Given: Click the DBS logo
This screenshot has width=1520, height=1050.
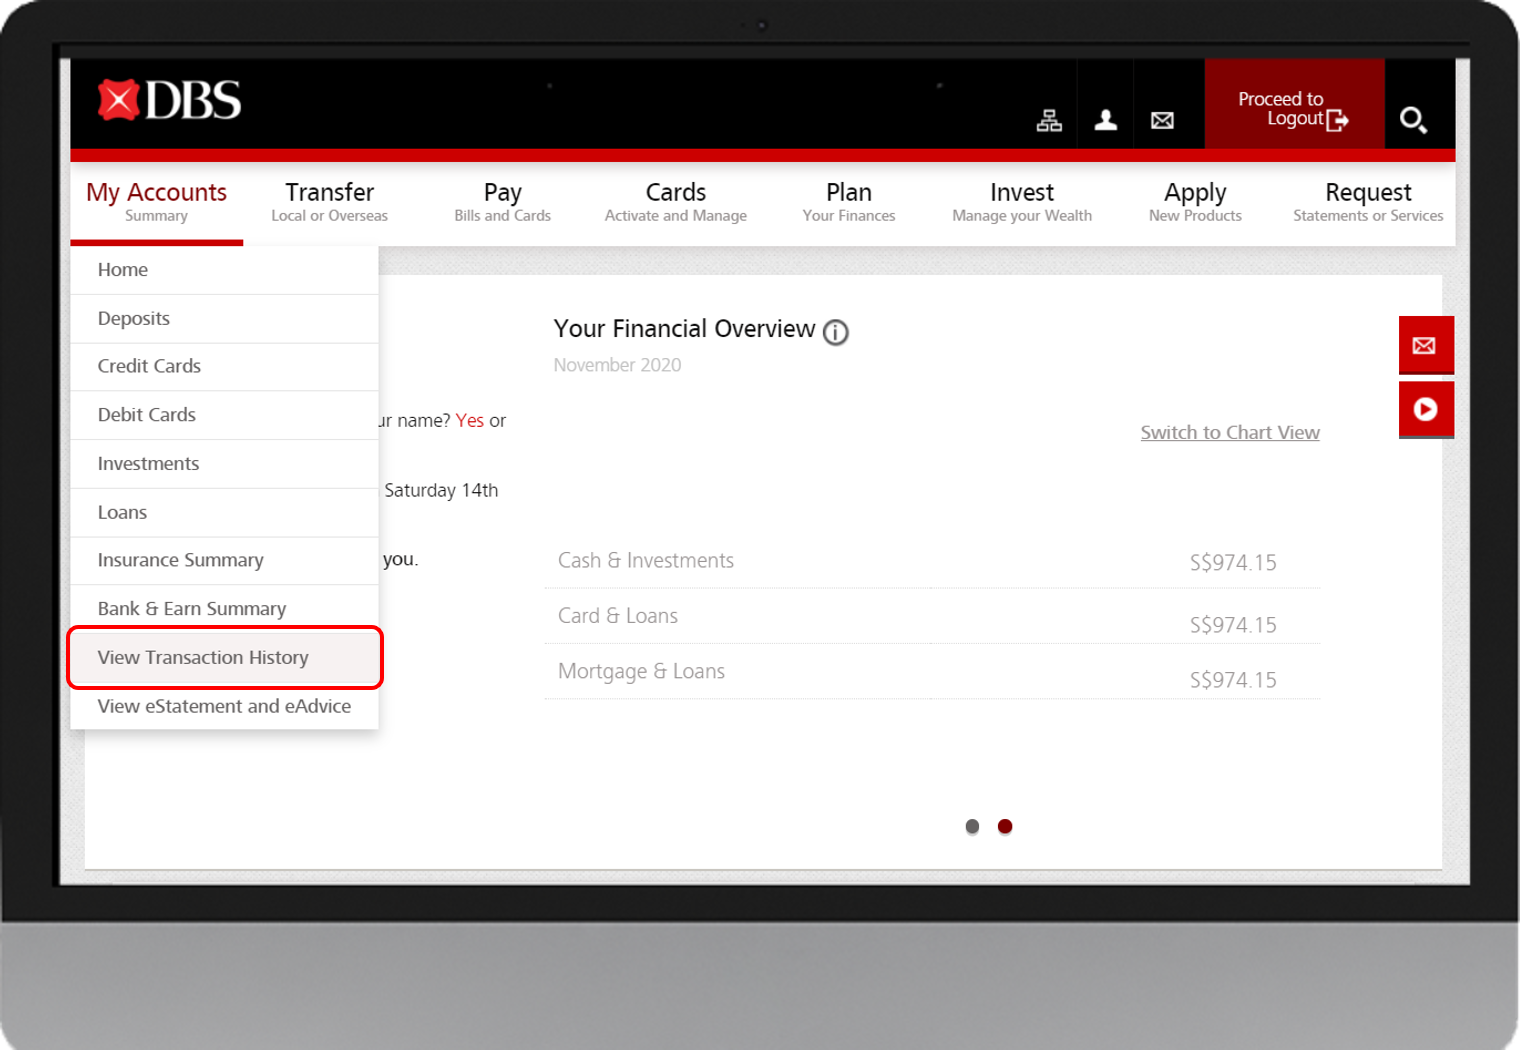Looking at the screenshot, I should coord(168,100).
